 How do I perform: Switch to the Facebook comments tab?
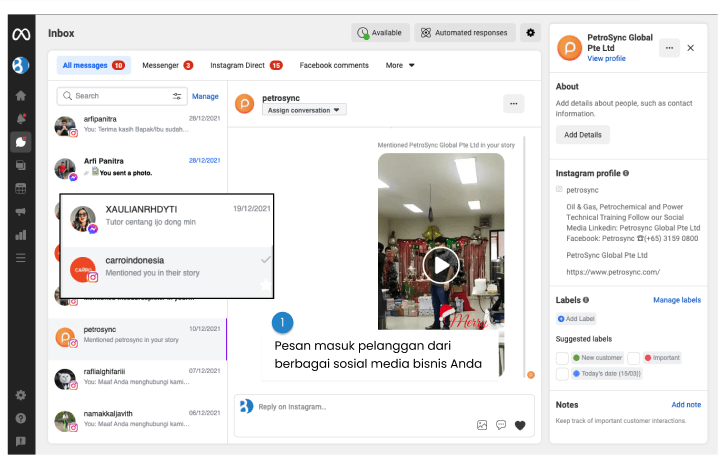[x=334, y=65]
